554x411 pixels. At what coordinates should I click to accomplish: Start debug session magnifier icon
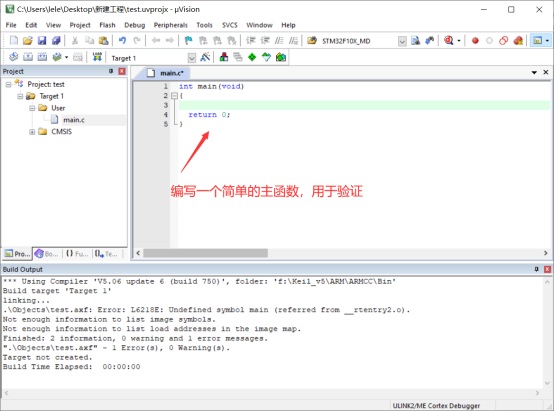pyautogui.click(x=449, y=40)
